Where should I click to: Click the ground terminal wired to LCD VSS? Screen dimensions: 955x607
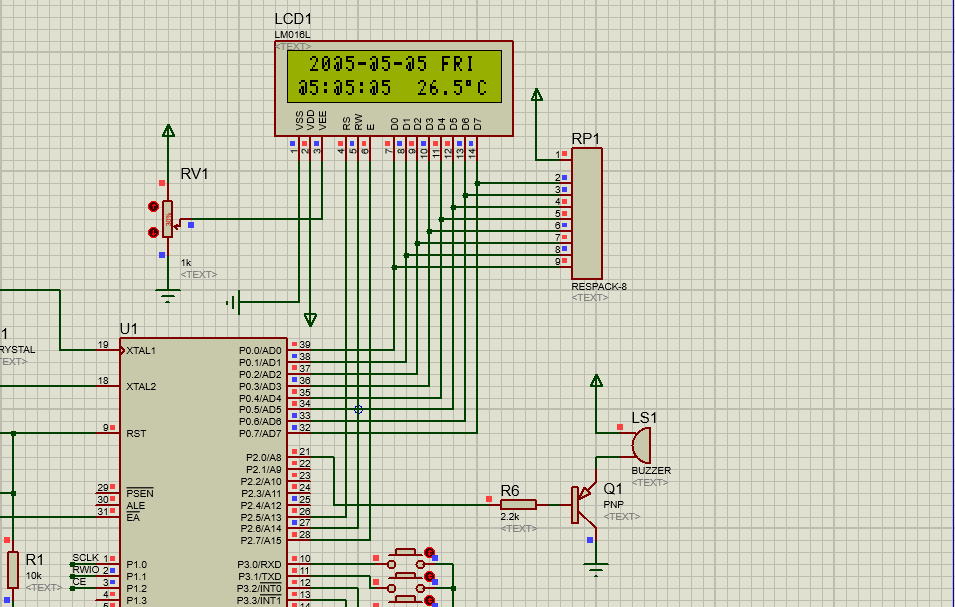[x=234, y=302]
